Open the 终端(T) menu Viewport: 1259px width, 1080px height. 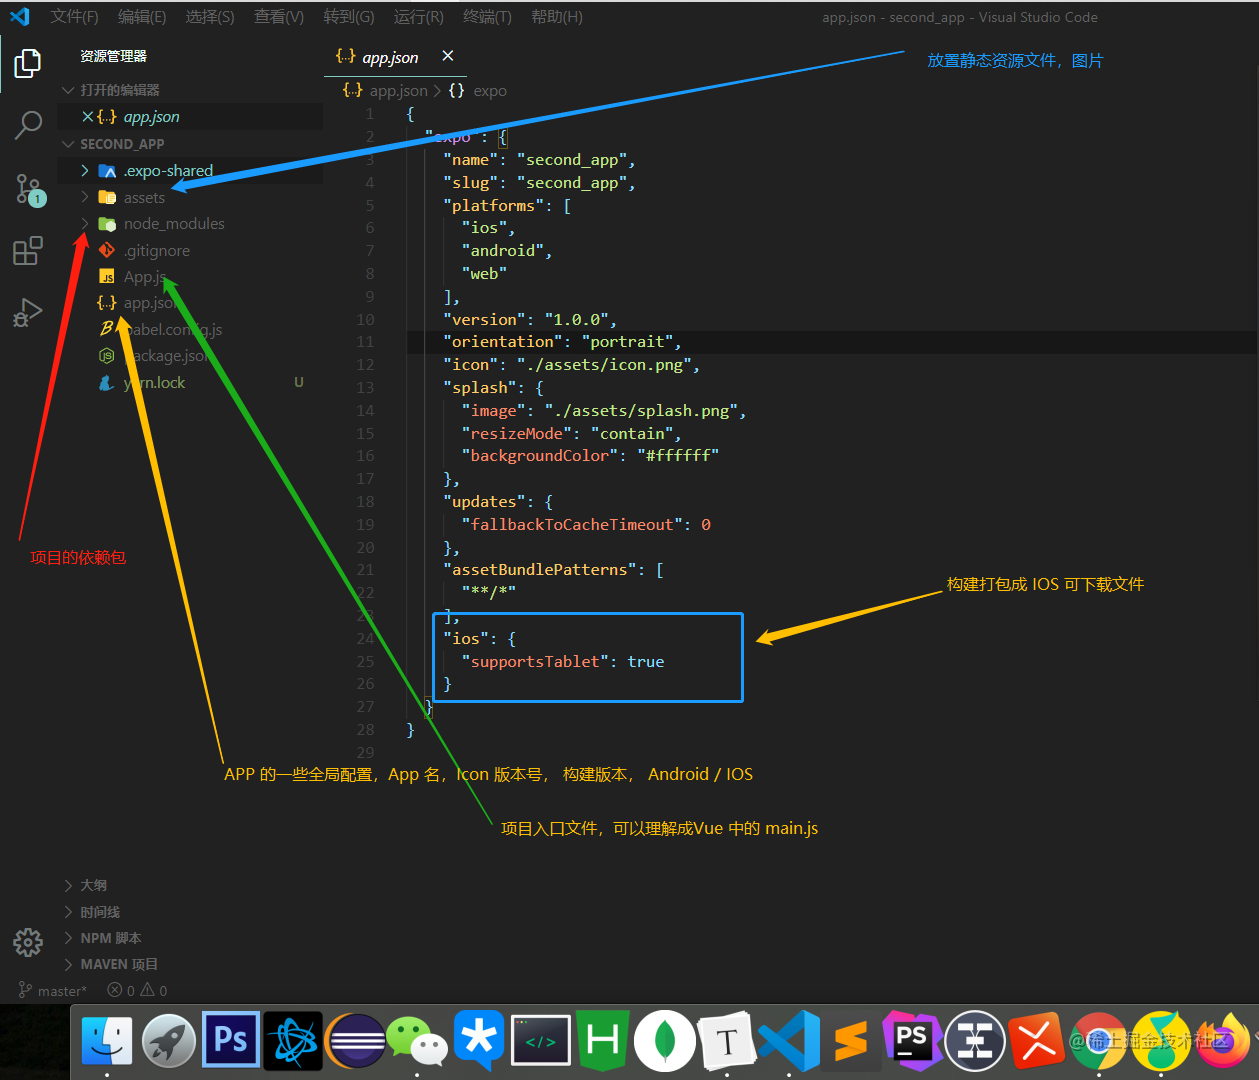pyautogui.click(x=487, y=17)
